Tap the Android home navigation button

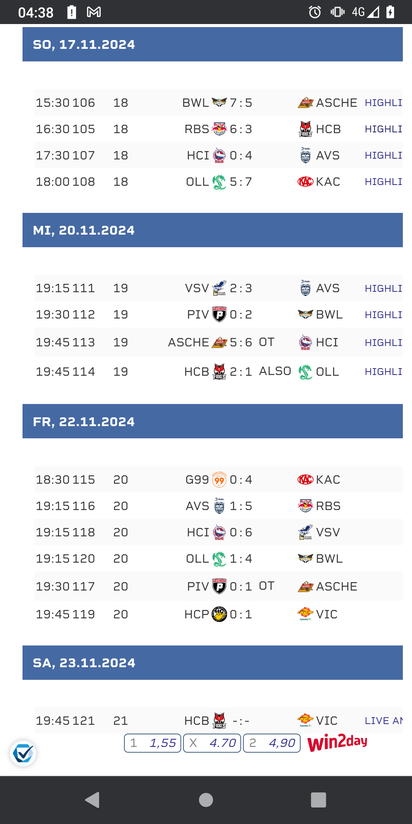click(206, 800)
